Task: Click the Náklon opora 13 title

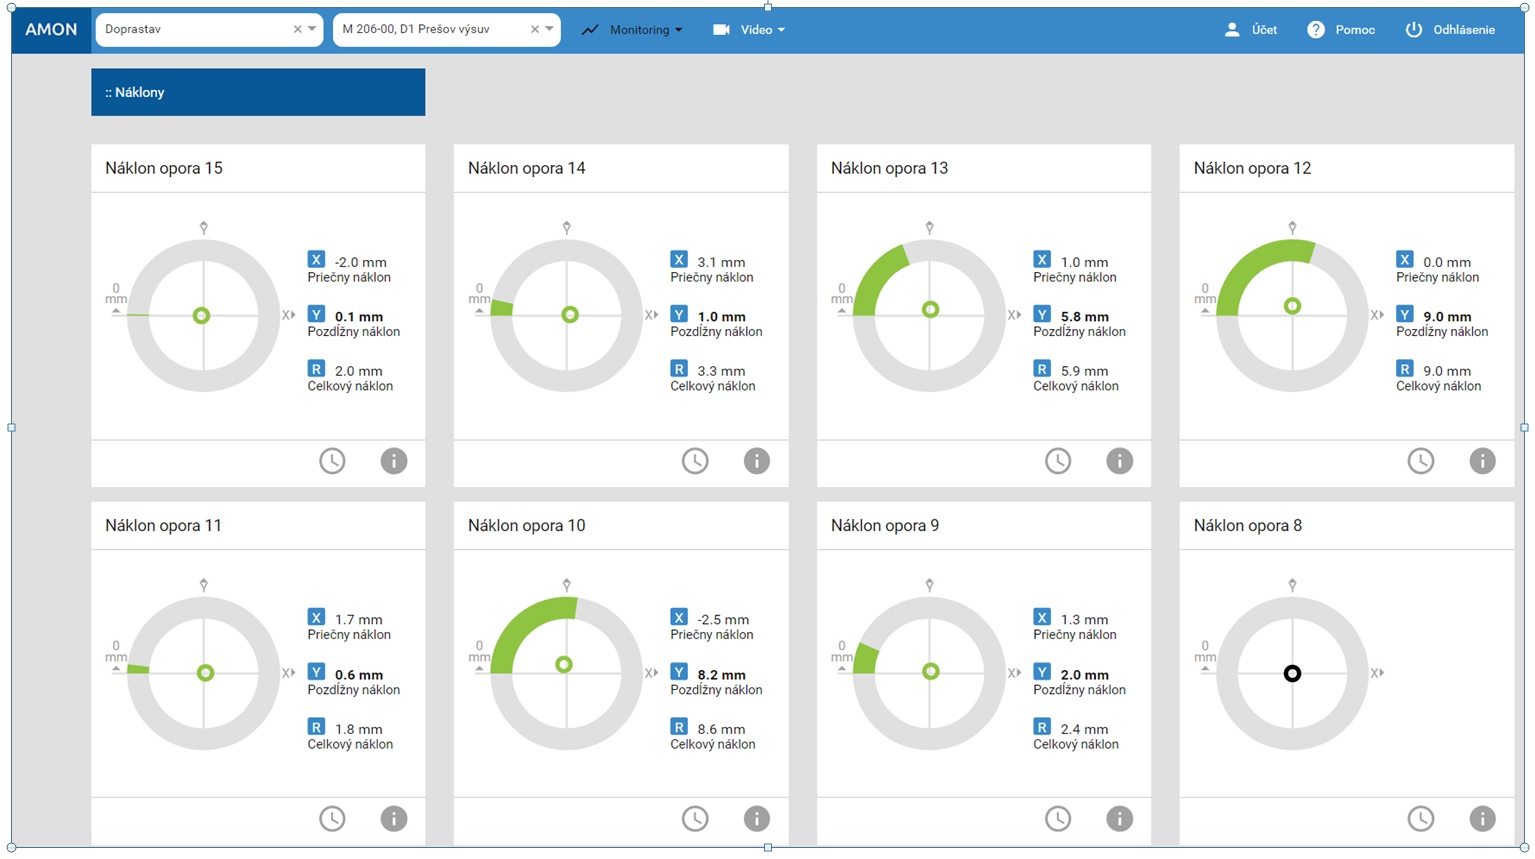Action: (890, 168)
